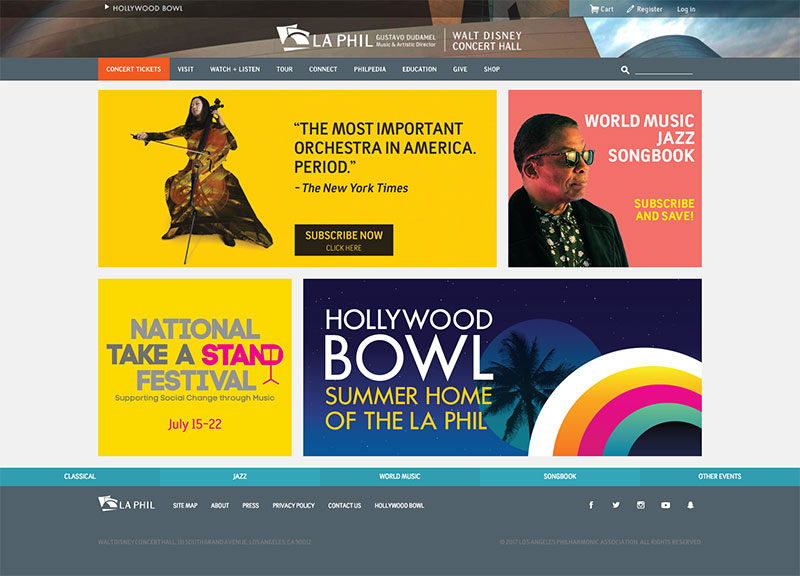Viewport: 800px width, 576px height.
Task: Click the Hollywood Bowl footer link
Action: pyautogui.click(x=399, y=506)
